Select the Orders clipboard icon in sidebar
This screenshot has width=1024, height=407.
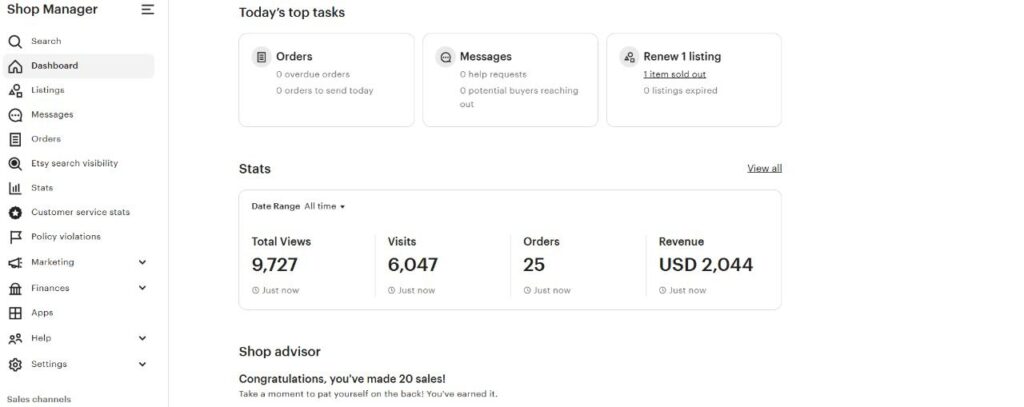click(15, 139)
